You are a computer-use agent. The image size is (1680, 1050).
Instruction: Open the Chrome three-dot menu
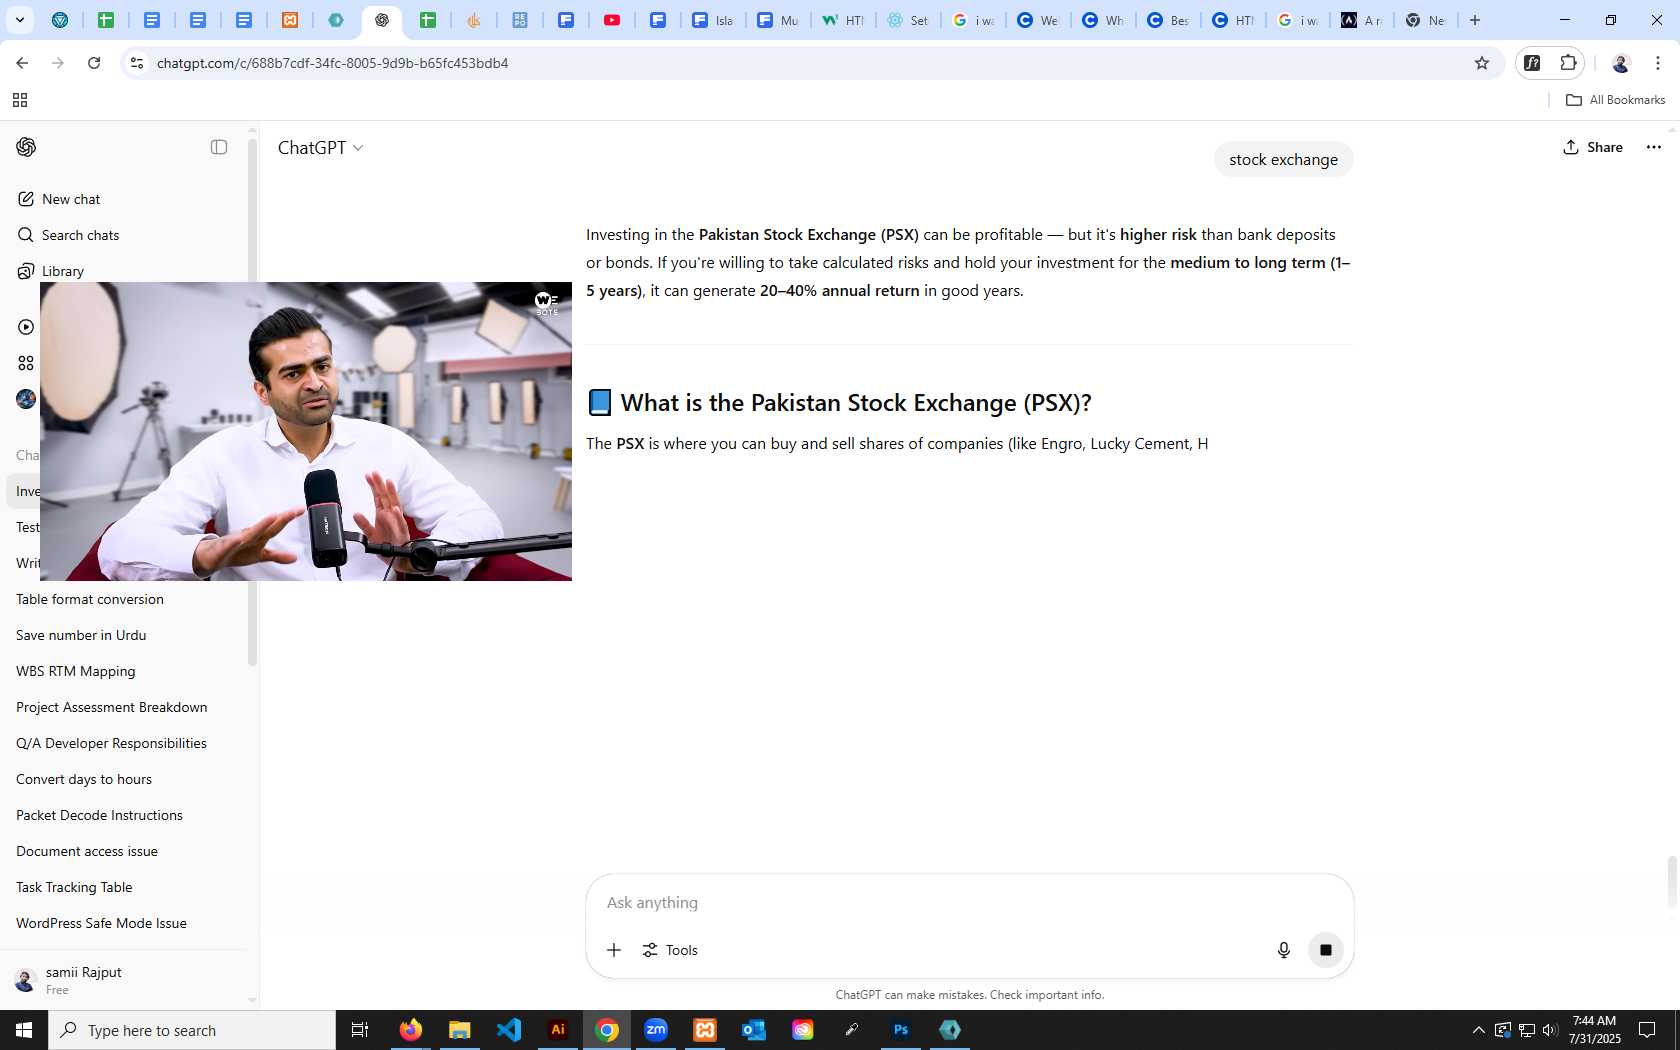pos(1658,63)
